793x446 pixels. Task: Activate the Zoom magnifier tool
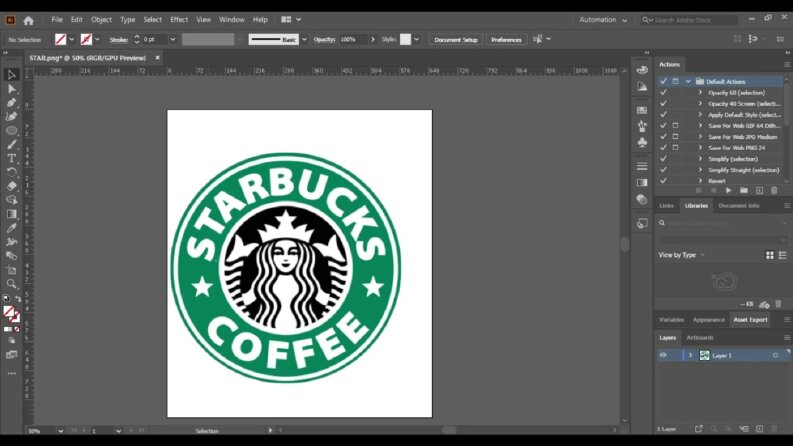point(11,284)
